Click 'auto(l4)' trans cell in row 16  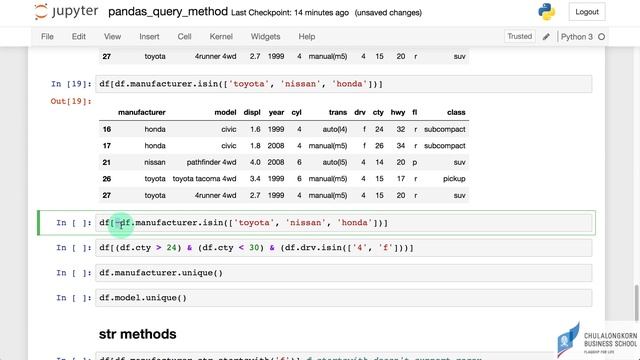tap(335, 129)
